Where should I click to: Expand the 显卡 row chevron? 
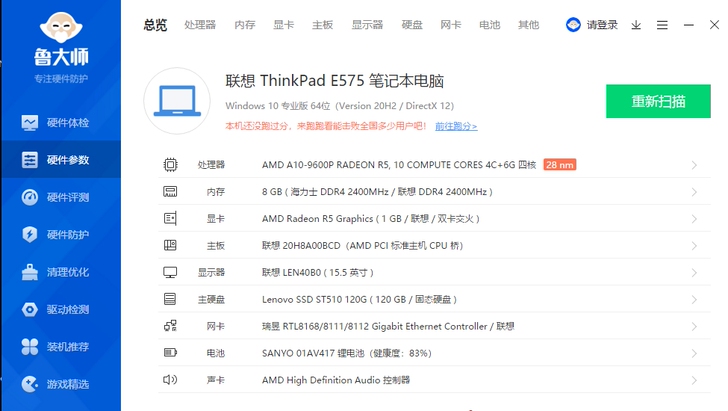pos(694,219)
